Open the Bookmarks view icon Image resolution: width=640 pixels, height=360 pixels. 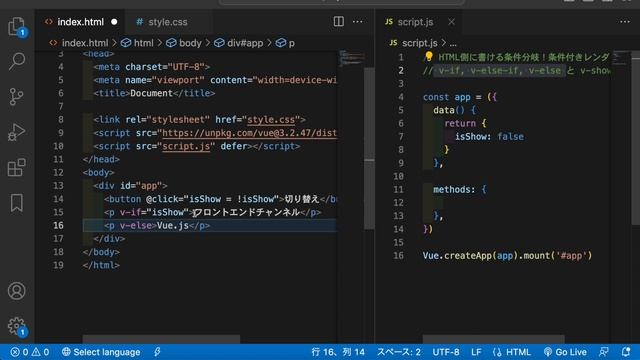click(x=17, y=203)
